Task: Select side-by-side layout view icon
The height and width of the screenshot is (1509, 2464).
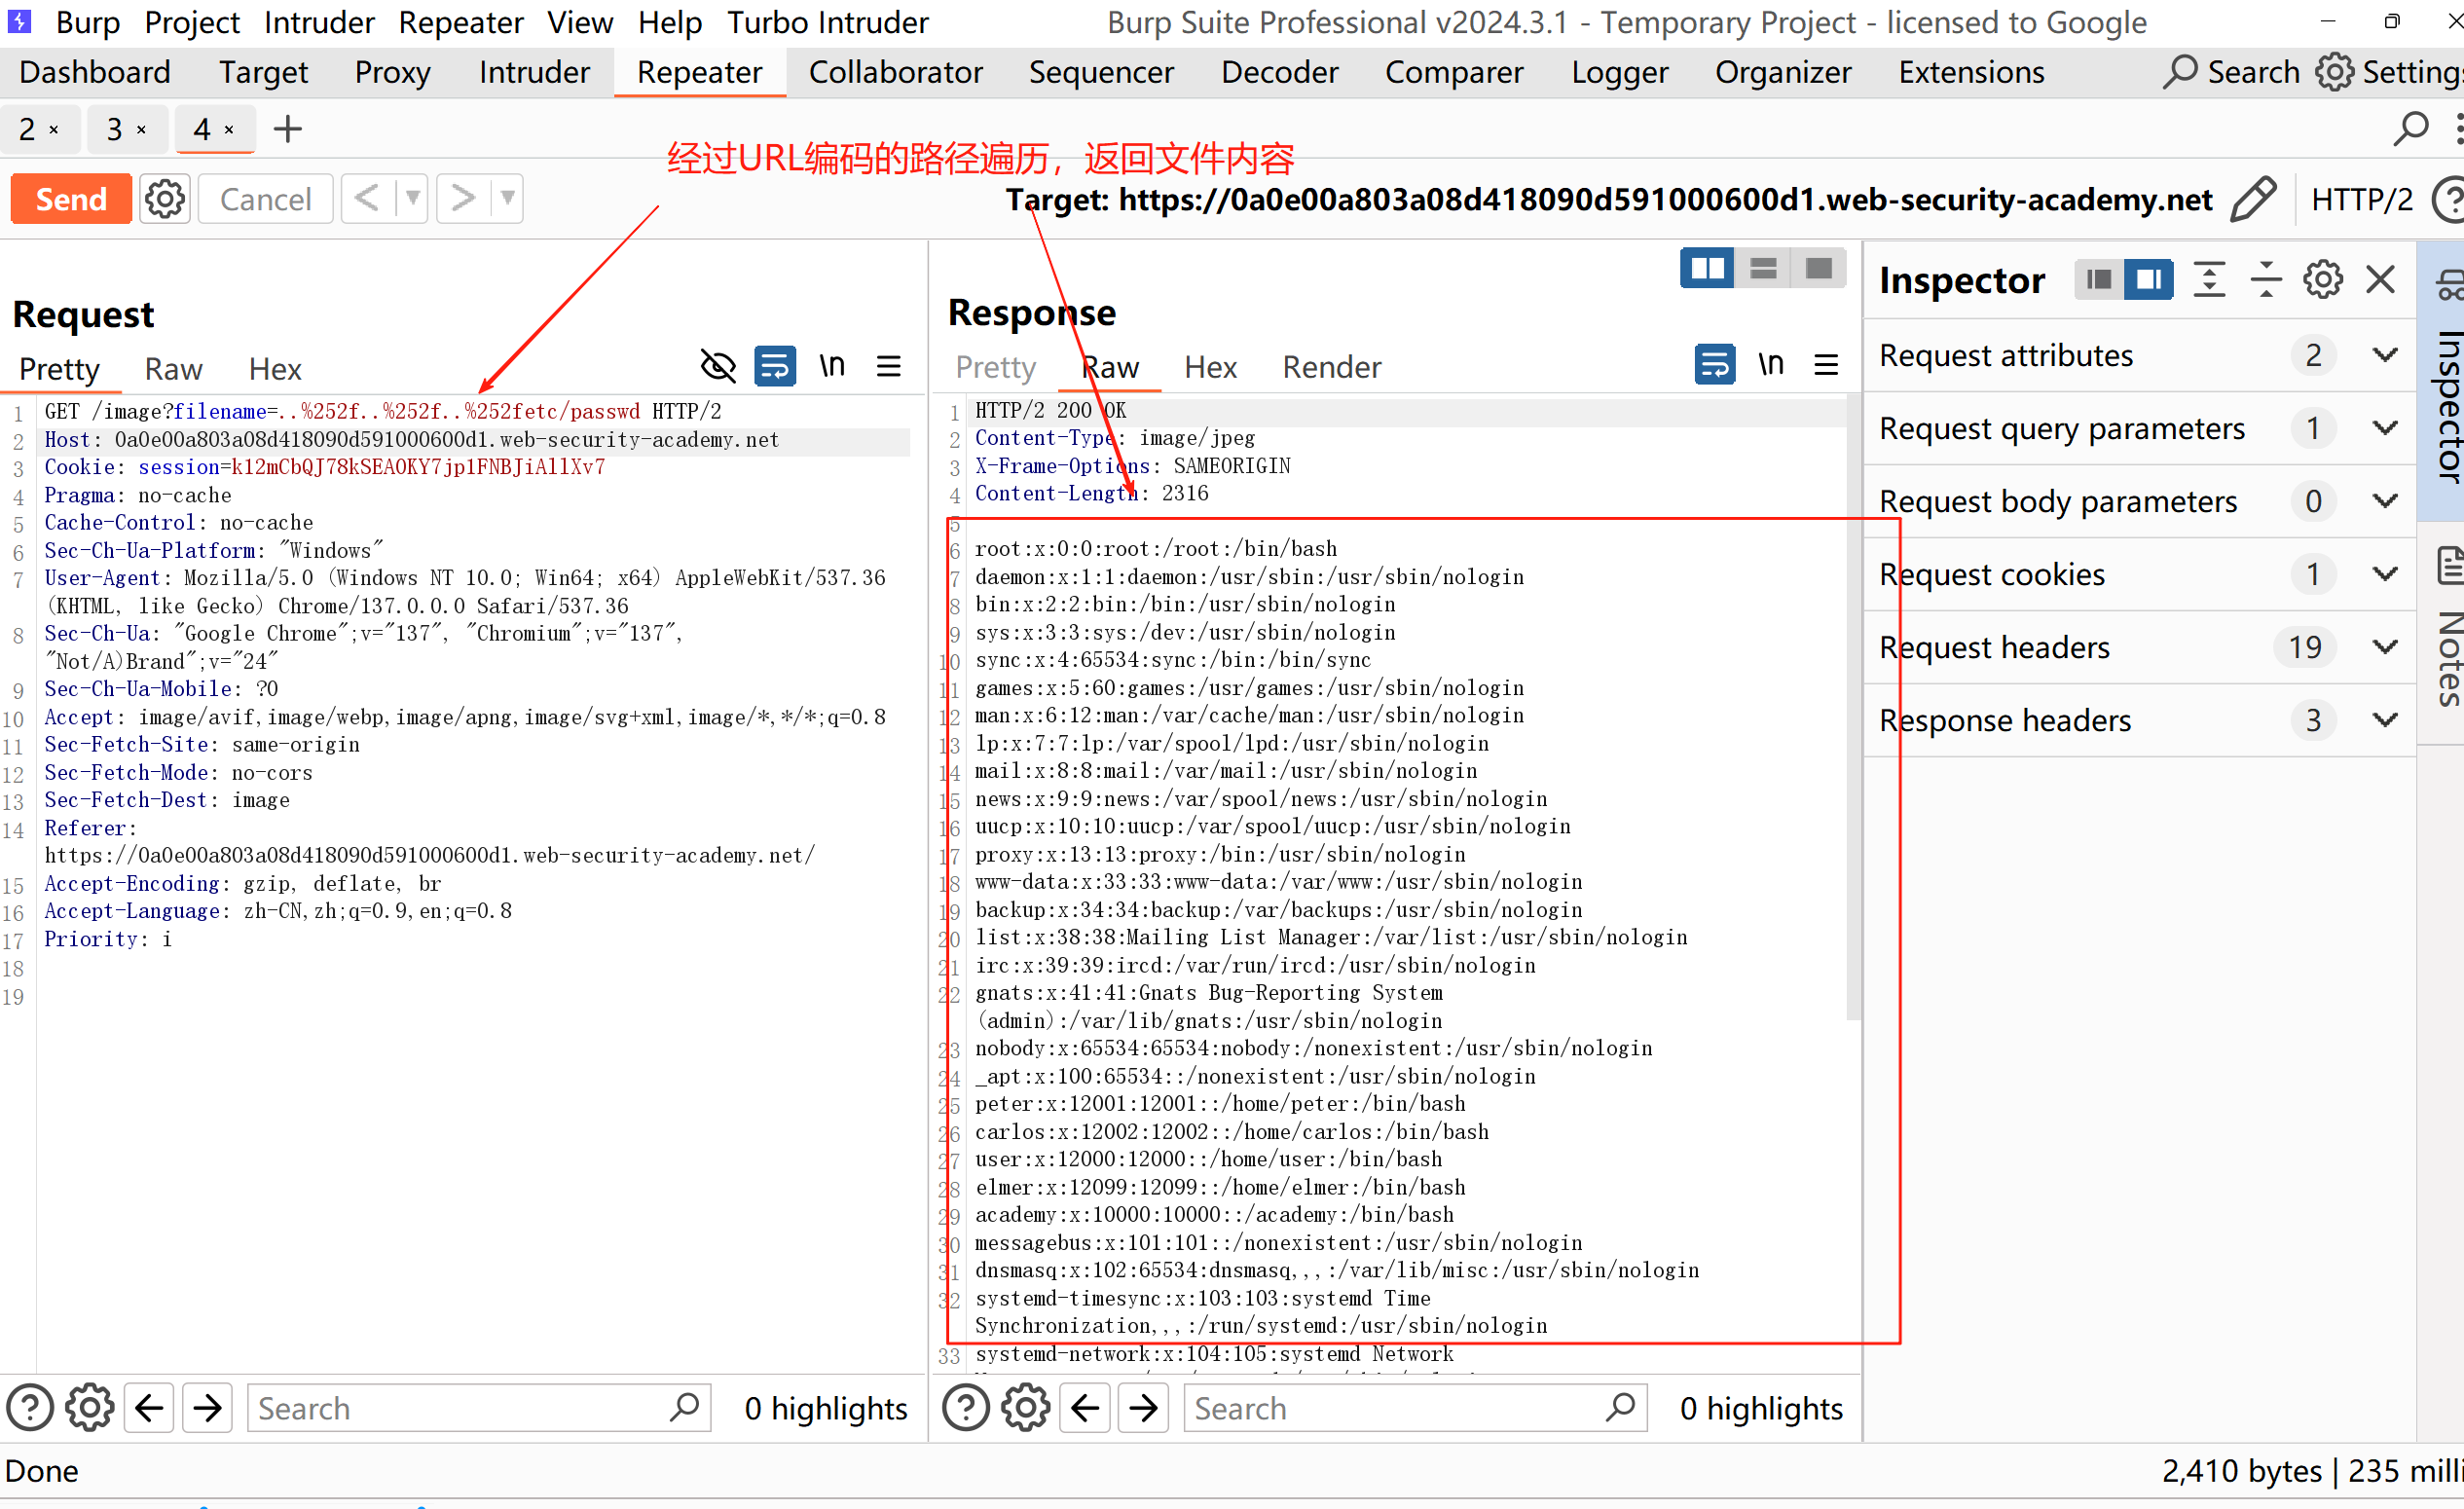Action: [x=1706, y=268]
